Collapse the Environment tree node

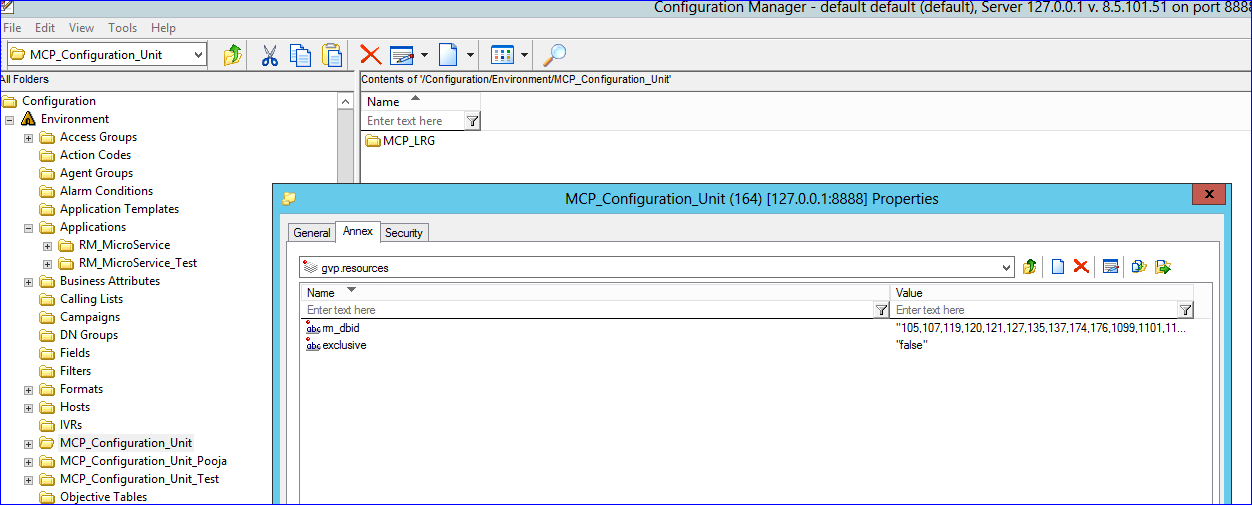(x=9, y=119)
